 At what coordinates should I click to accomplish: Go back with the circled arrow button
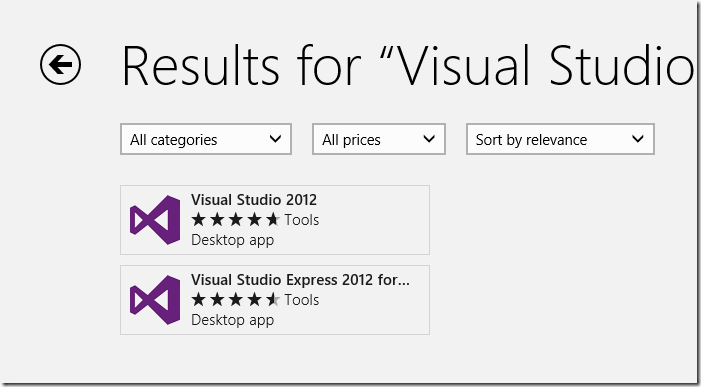pos(60,64)
